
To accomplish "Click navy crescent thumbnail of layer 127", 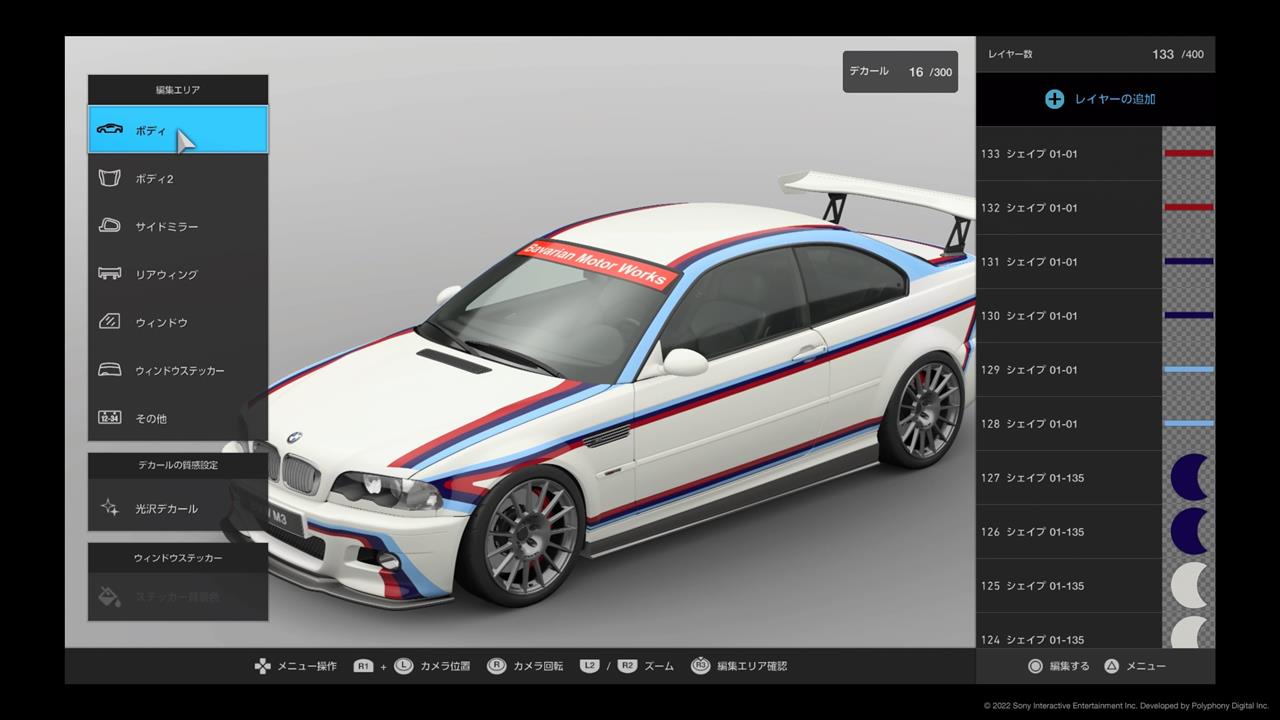I will point(1189,478).
